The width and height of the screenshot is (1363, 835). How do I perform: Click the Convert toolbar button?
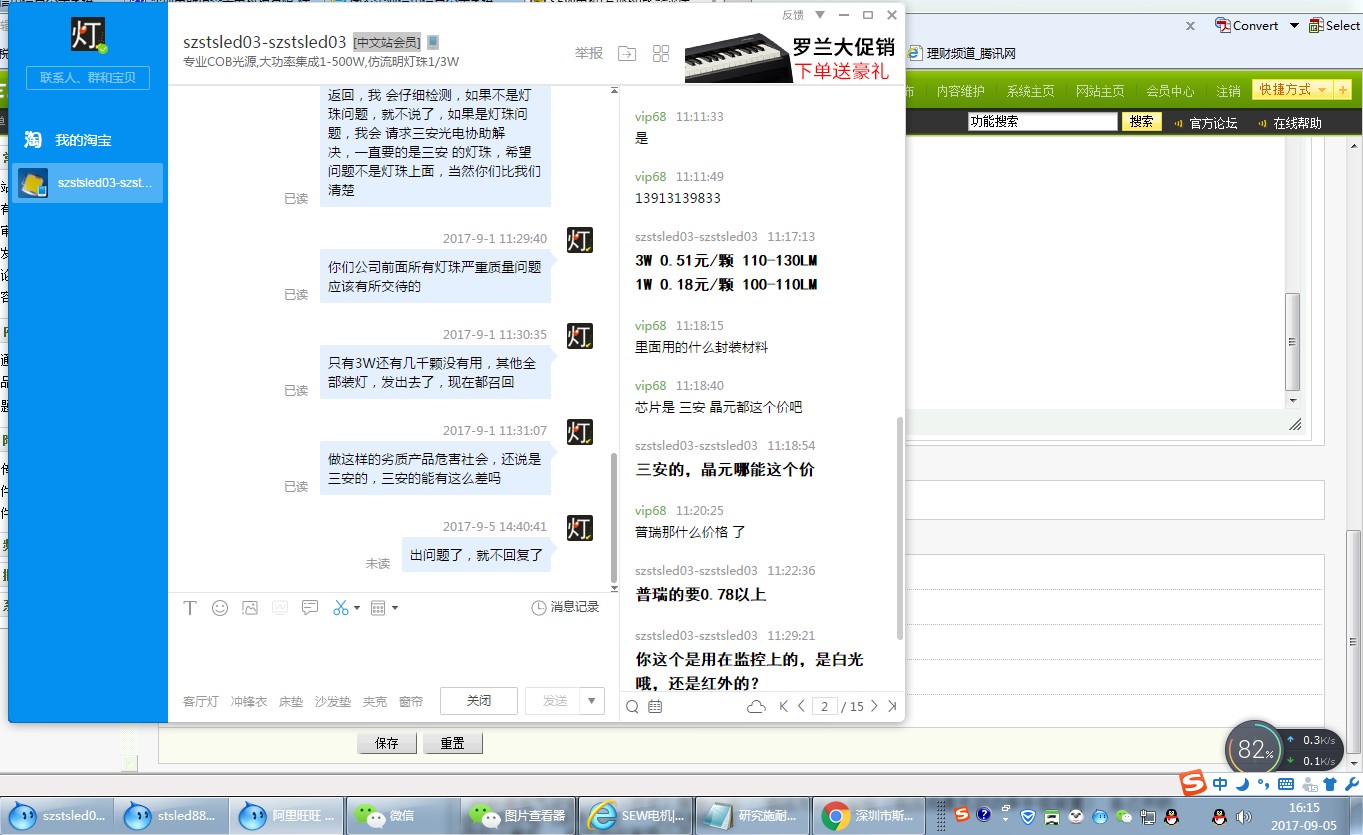coord(1247,25)
